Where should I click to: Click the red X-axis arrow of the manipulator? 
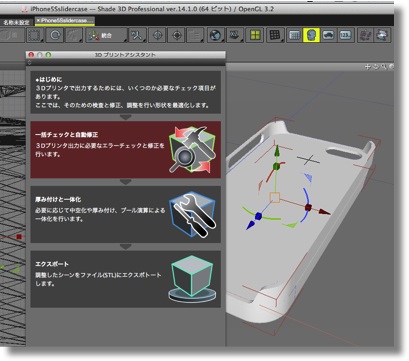pos(325,211)
